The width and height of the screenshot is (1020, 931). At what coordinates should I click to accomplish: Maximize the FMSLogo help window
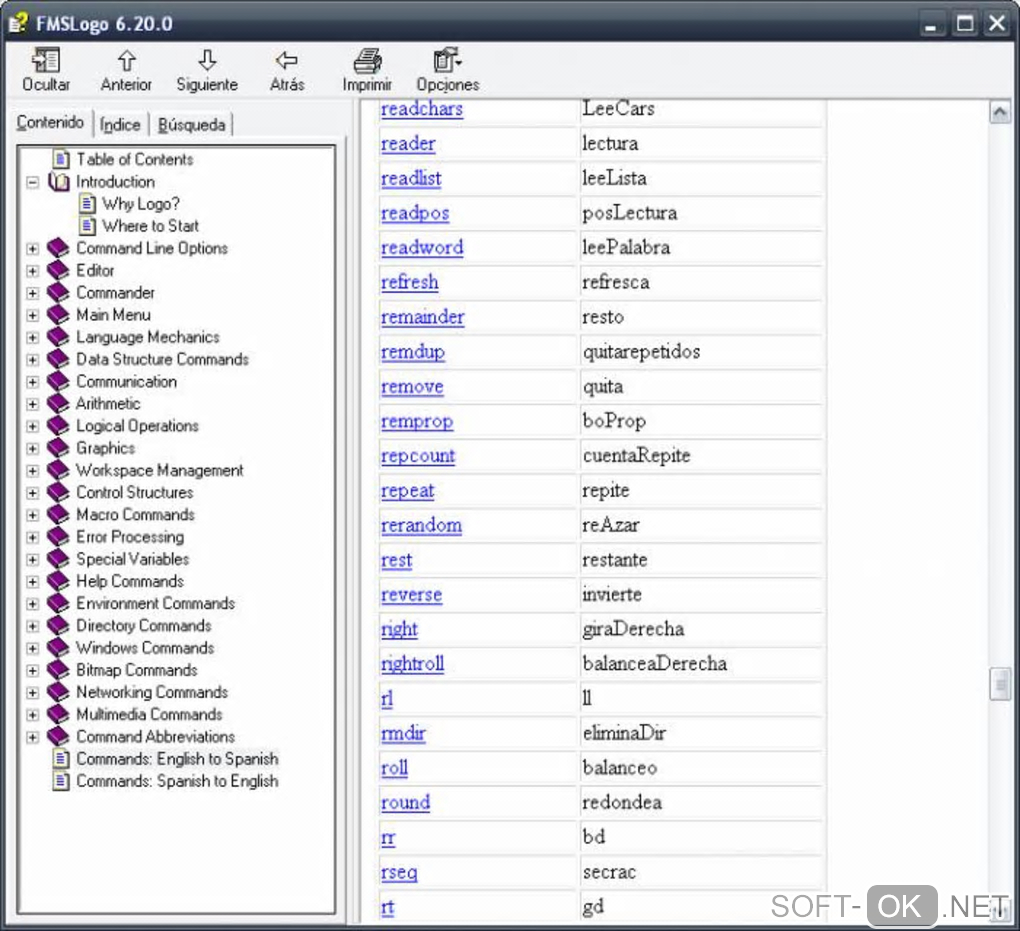[x=965, y=24]
